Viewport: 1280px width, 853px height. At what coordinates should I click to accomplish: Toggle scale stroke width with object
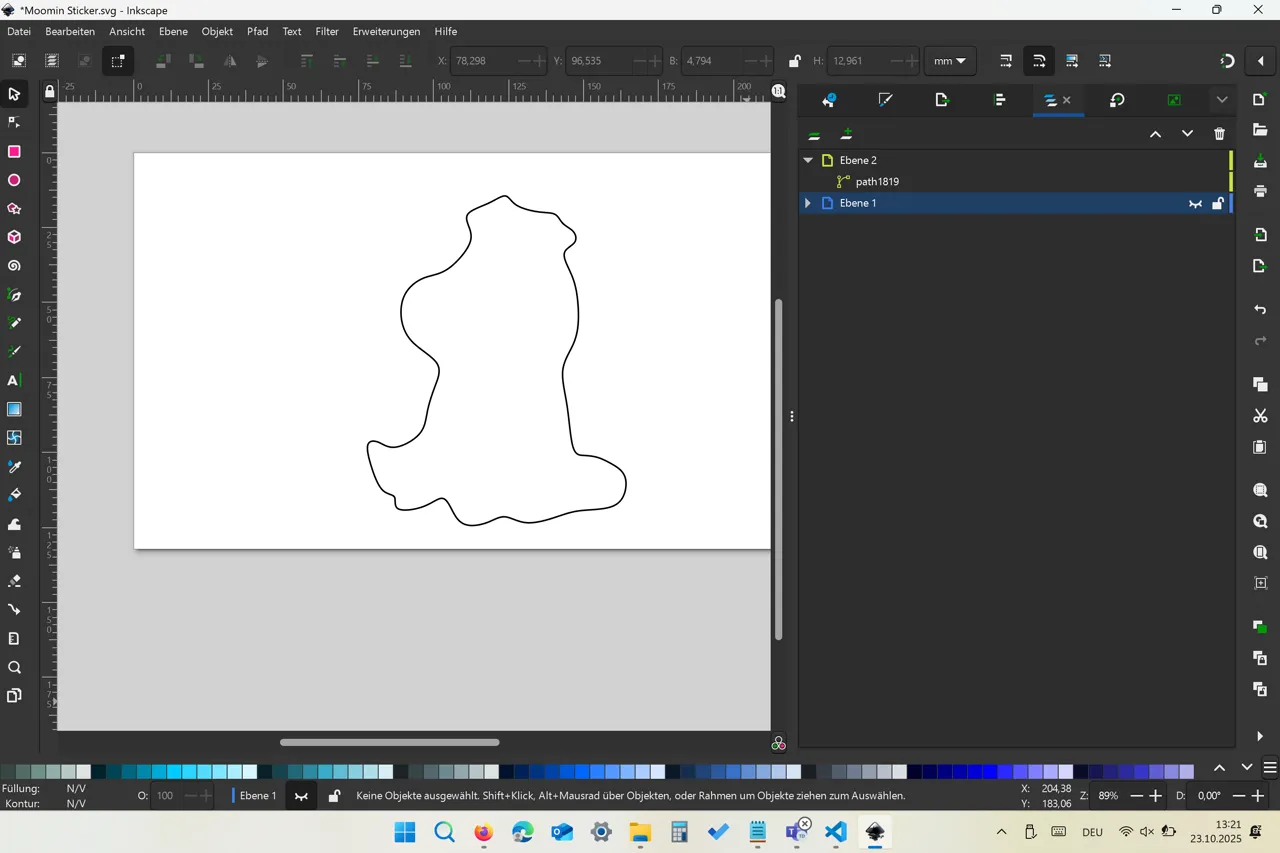(x=1006, y=61)
